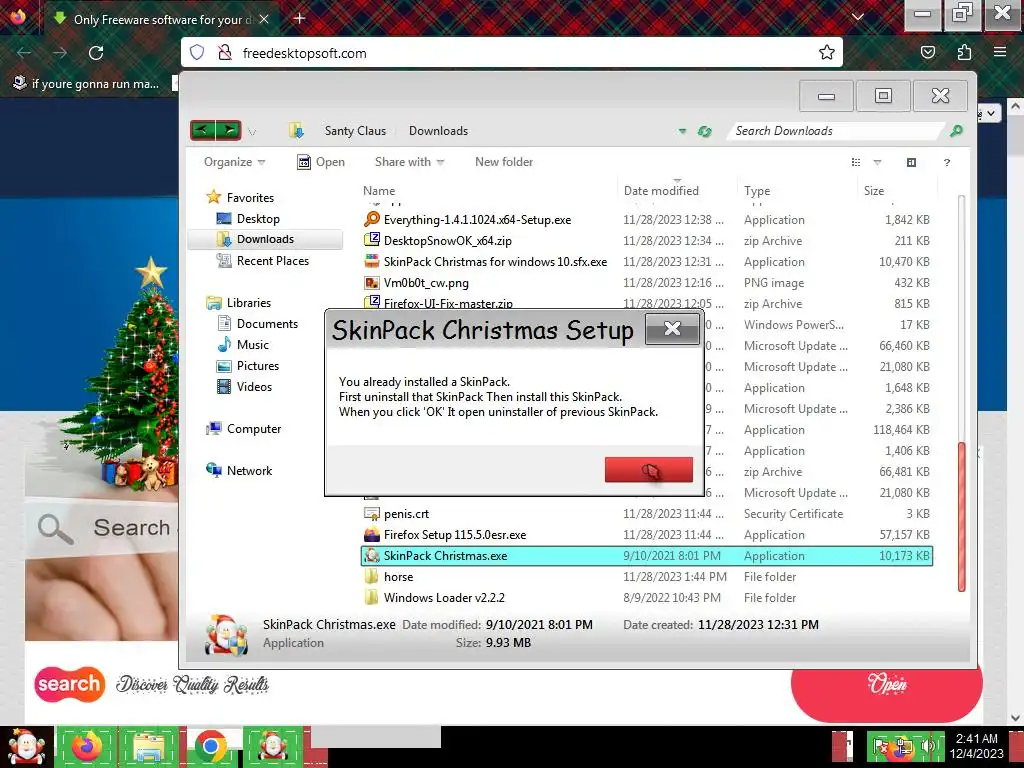Refresh the Downloads folder view

705,131
